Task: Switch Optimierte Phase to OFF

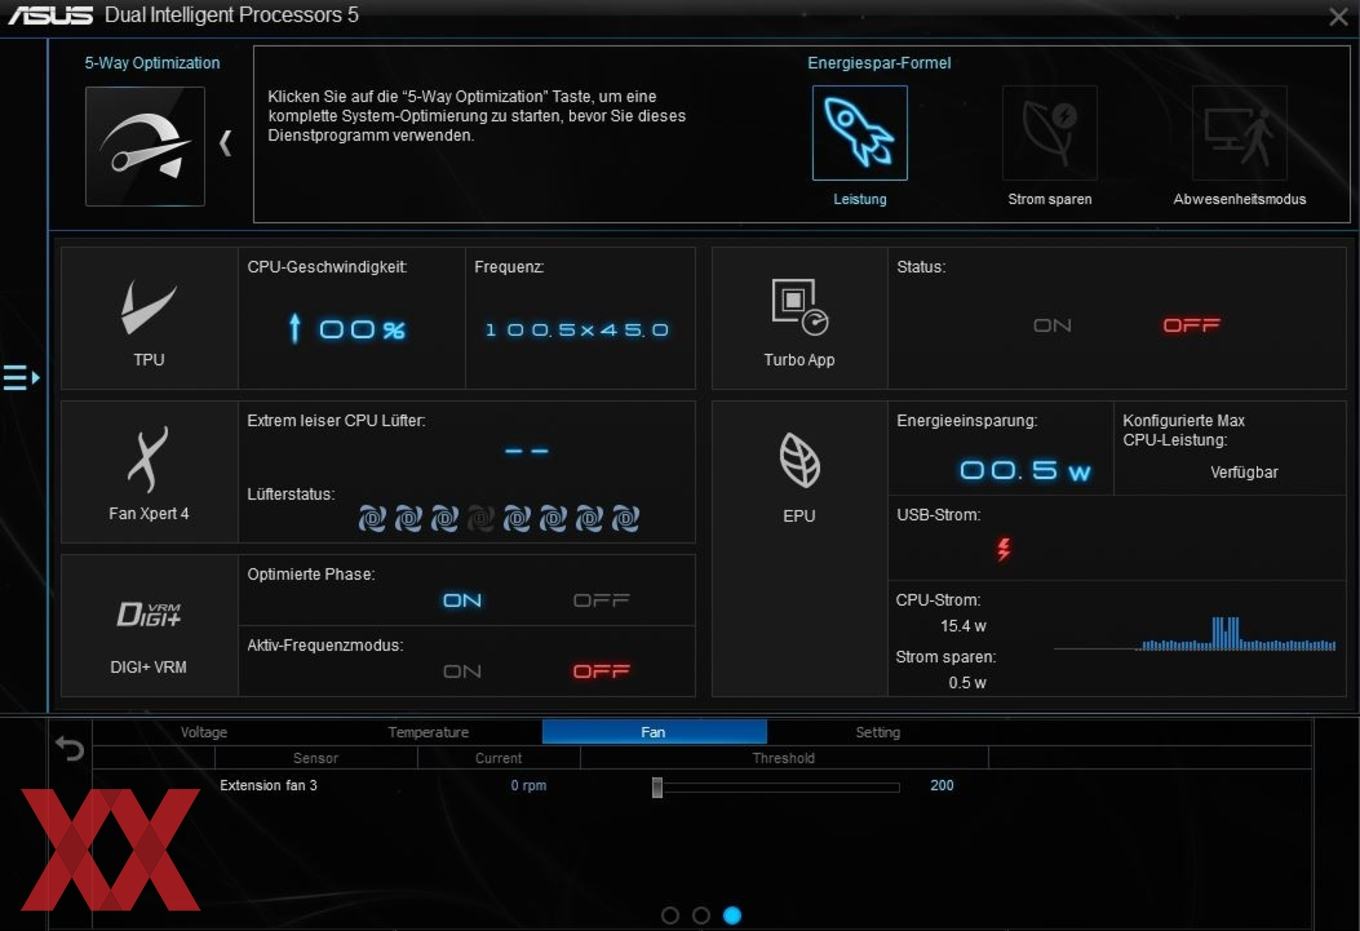Action: click(601, 600)
